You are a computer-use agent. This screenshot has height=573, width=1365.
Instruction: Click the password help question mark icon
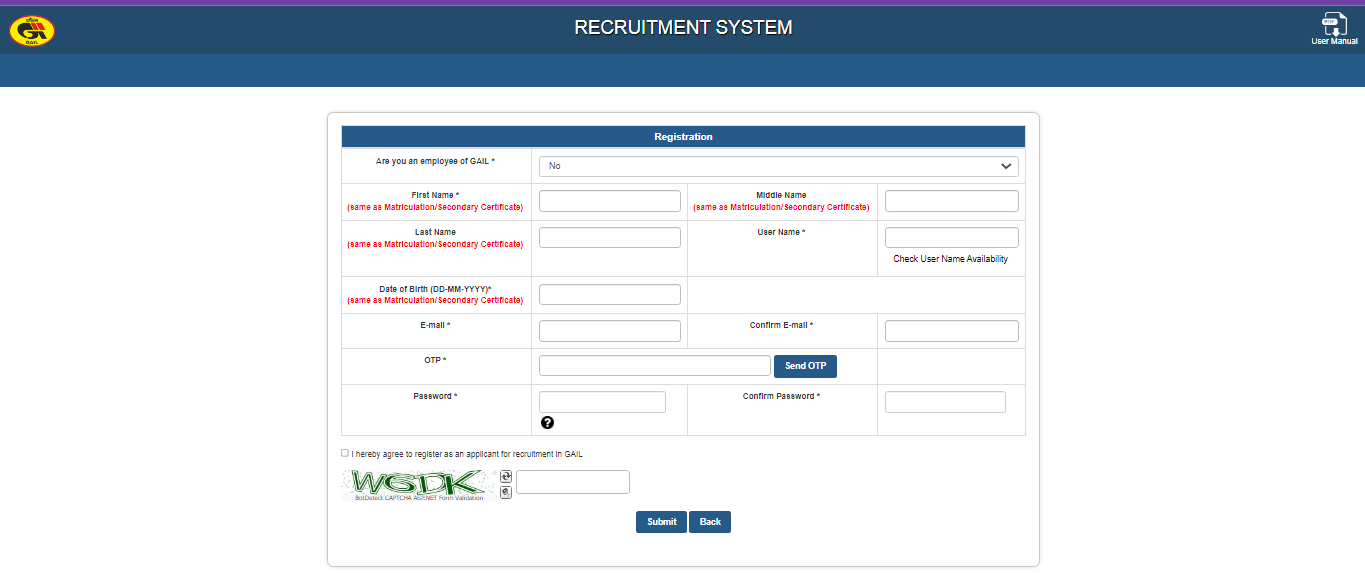tap(547, 423)
